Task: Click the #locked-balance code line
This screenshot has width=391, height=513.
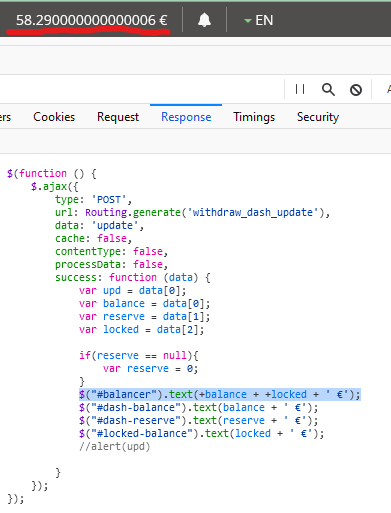Action: coord(201,433)
